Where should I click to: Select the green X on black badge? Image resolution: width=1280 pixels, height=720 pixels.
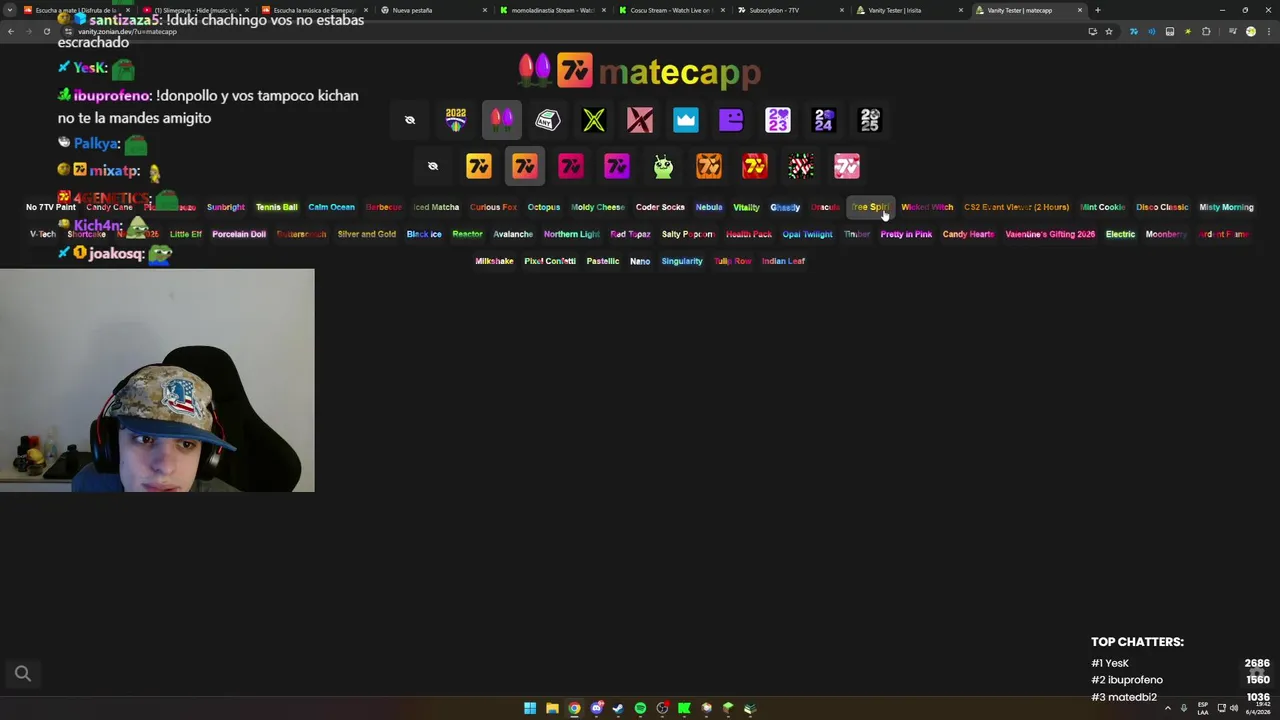pyautogui.click(x=594, y=120)
